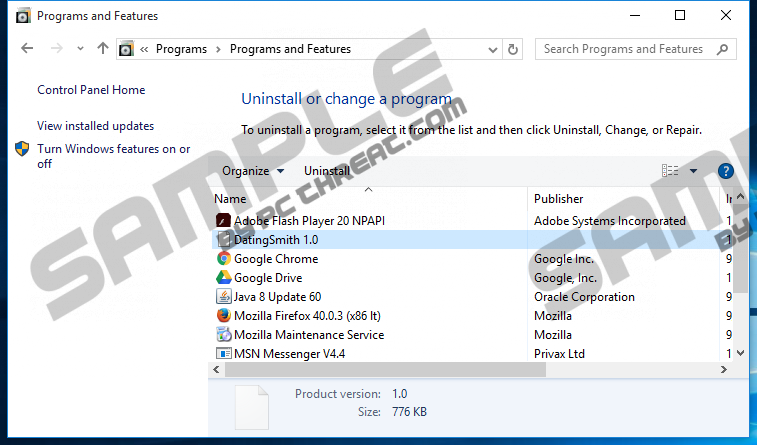This screenshot has height=445, width=757.
Task: Click the forward navigation arrow
Action: point(56,48)
